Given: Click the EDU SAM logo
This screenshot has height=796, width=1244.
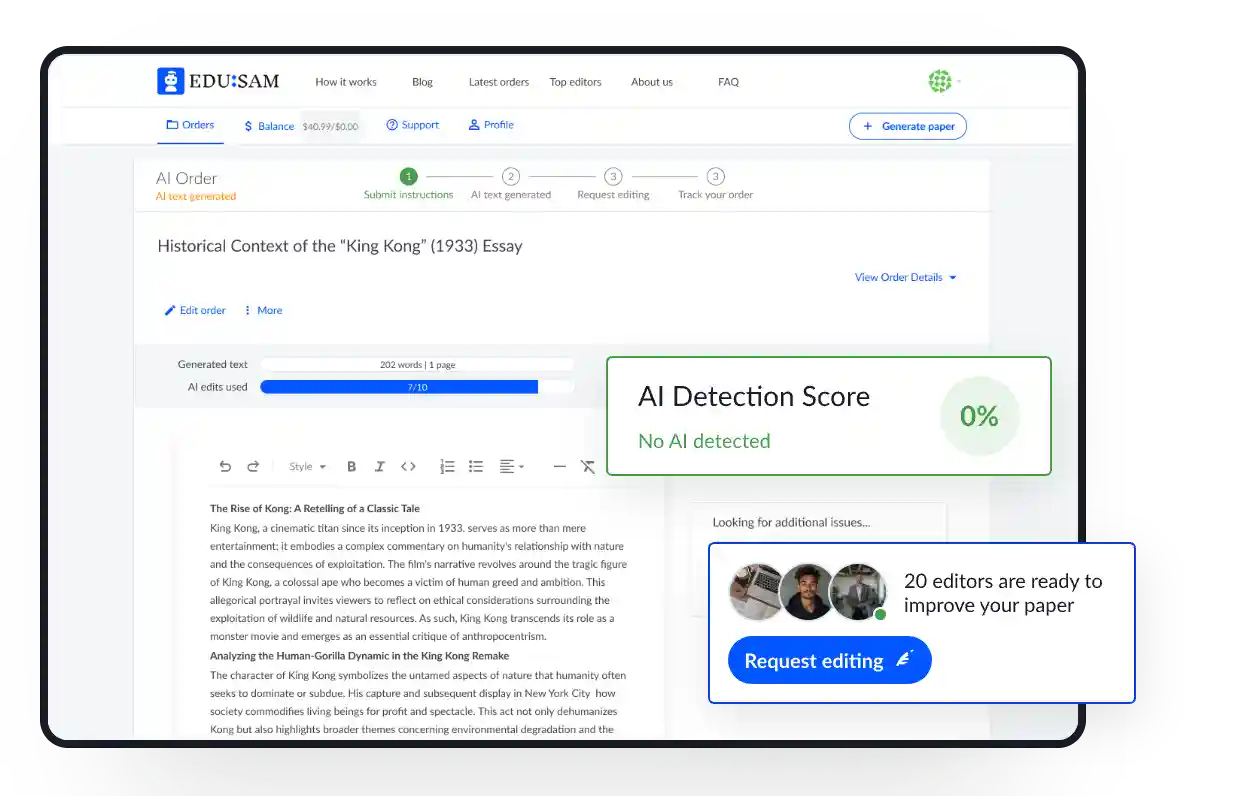Looking at the screenshot, I should (218, 81).
